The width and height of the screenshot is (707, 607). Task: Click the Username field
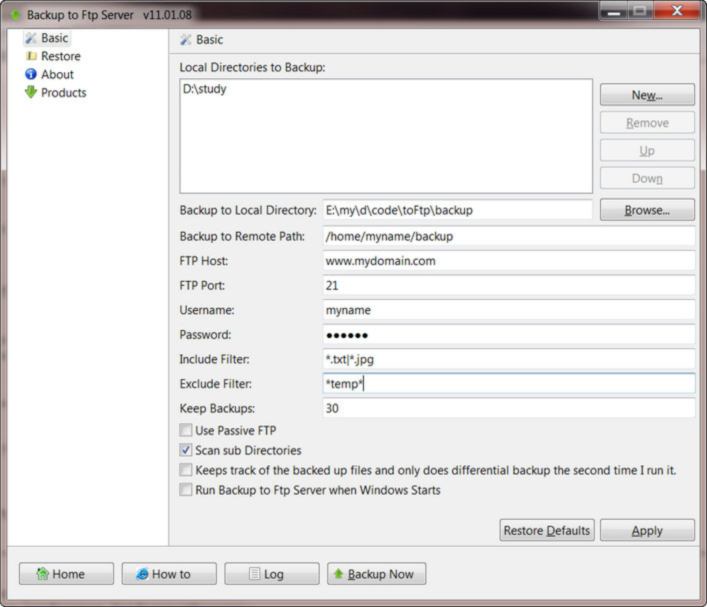coord(509,310)
